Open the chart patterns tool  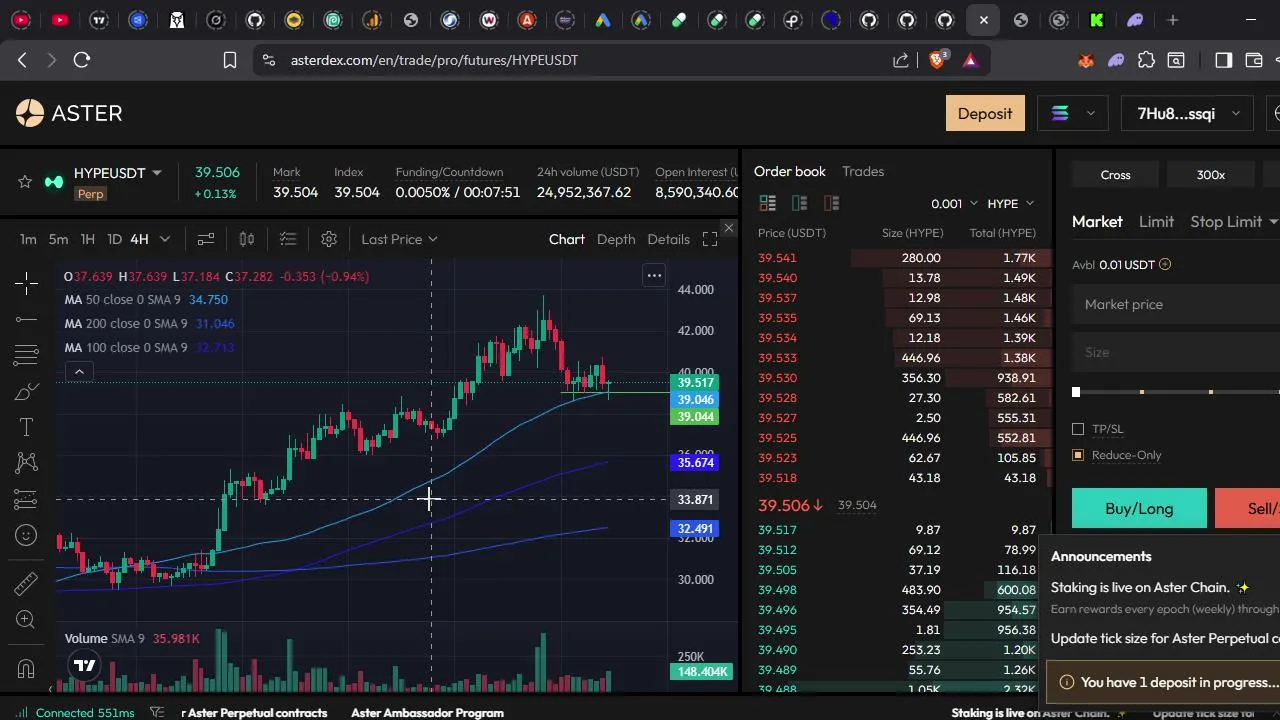(26, 462)
